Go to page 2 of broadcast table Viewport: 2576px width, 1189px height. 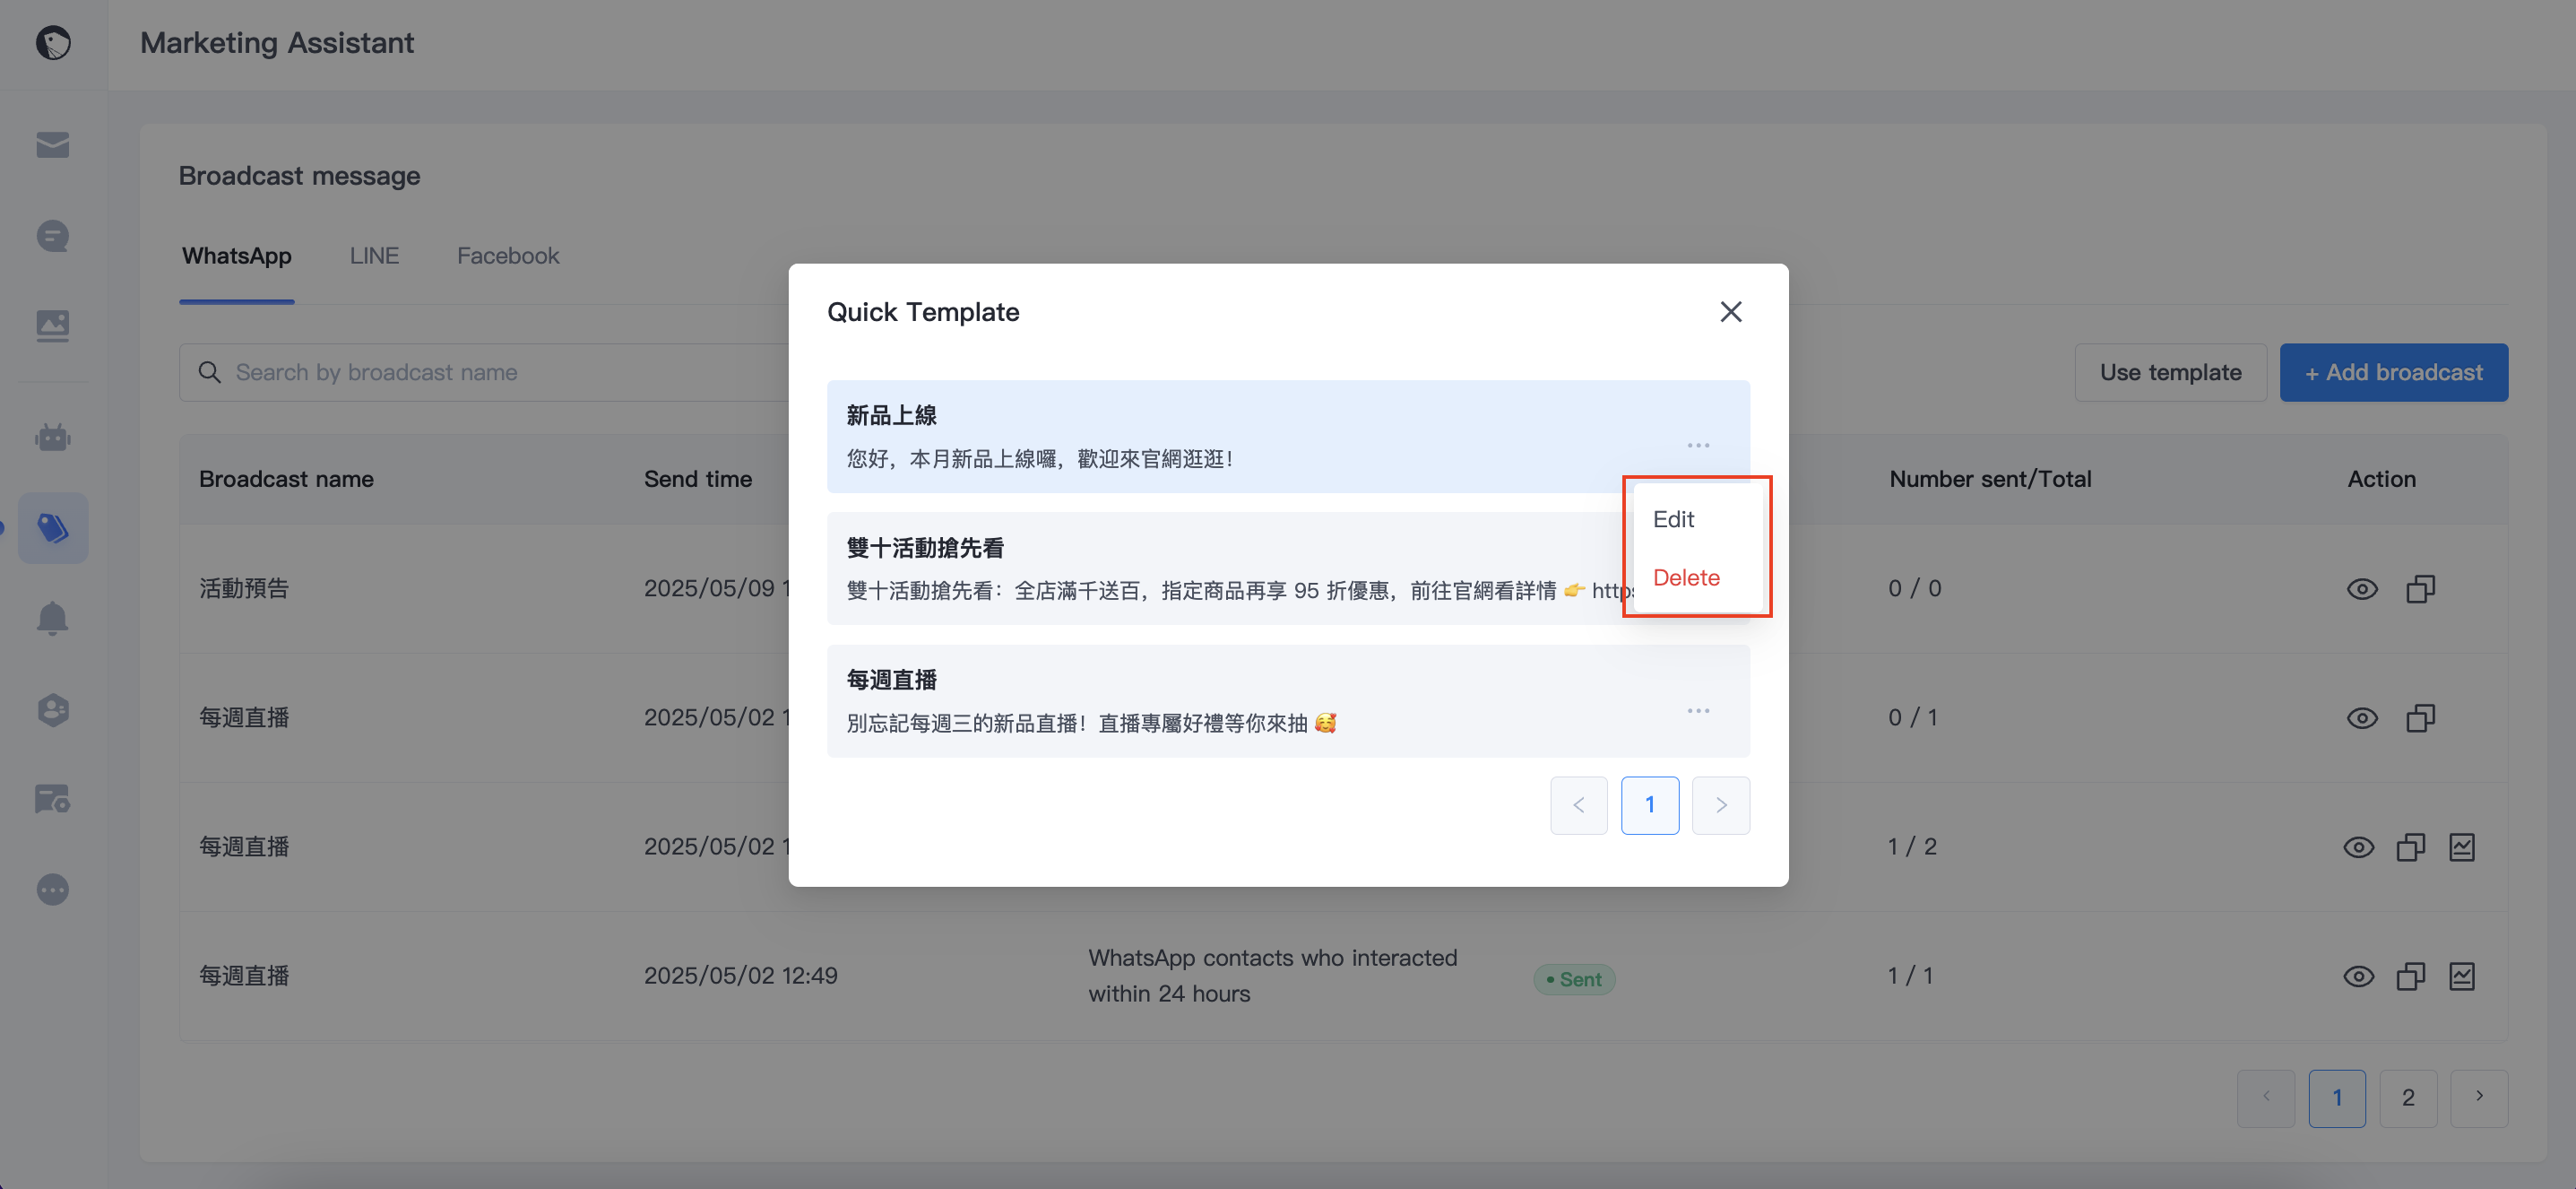click(x=2408, y=1098)
